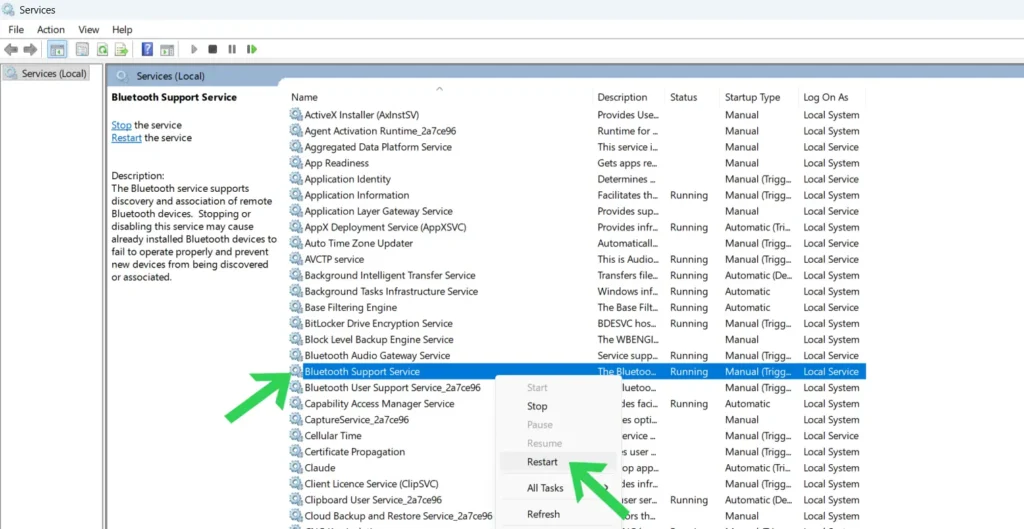The image size is (1024, 529).
Task: Click the gear icon of ActiveX Installer (AxInstSV)
Action: pos(296,114)
